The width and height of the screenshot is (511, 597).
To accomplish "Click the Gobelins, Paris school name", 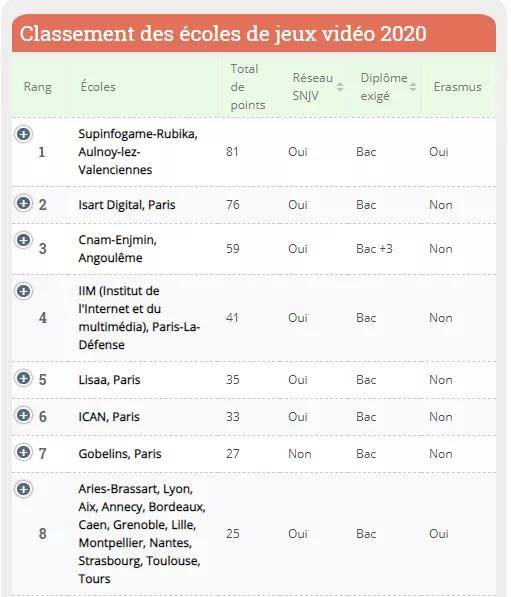I will click(120, 454).
